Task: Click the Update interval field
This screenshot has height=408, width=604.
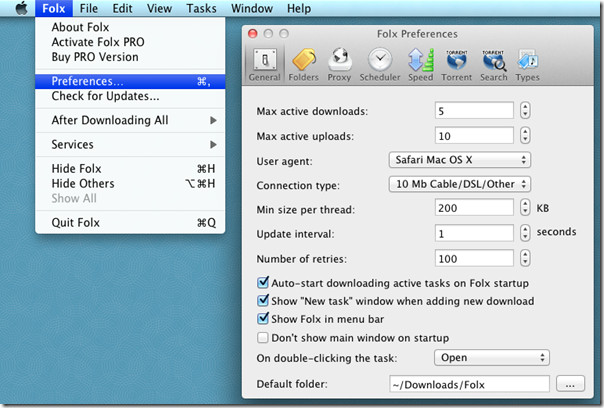Action: 474,233
